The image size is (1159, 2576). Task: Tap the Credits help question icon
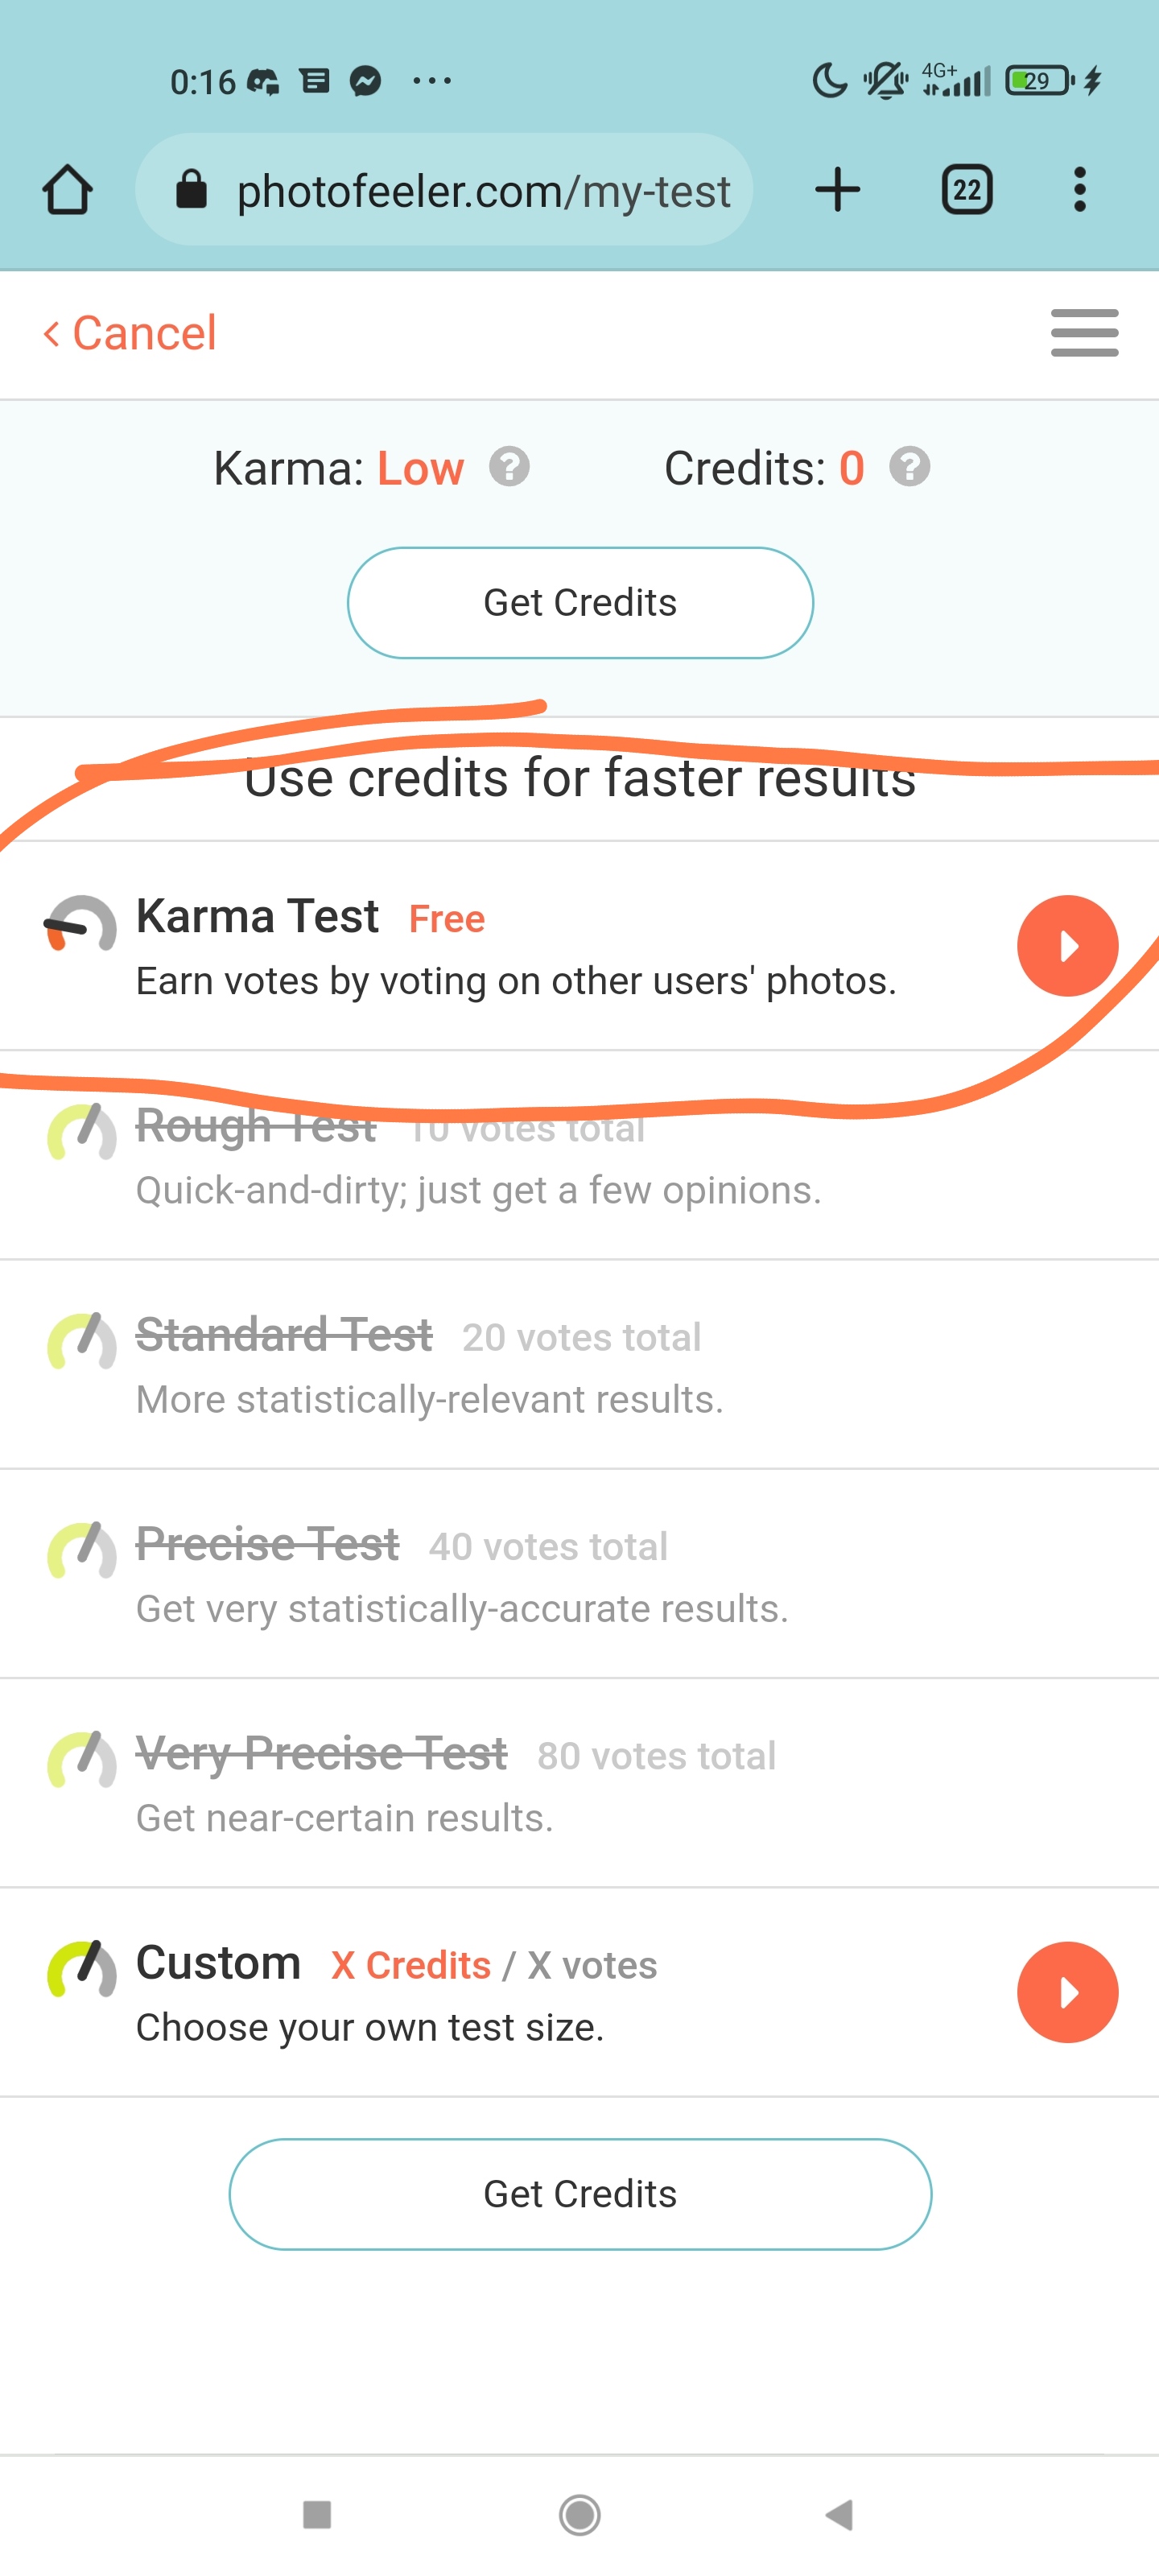tap(909, 467)
